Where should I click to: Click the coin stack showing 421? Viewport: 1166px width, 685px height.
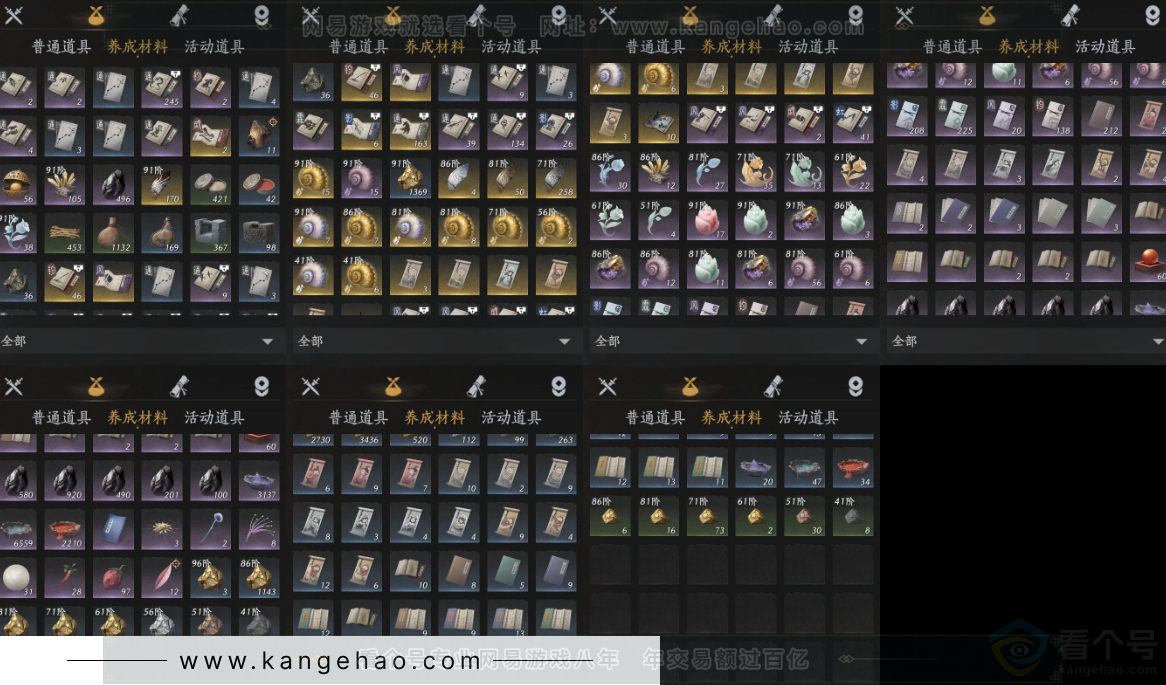(210, 183)
